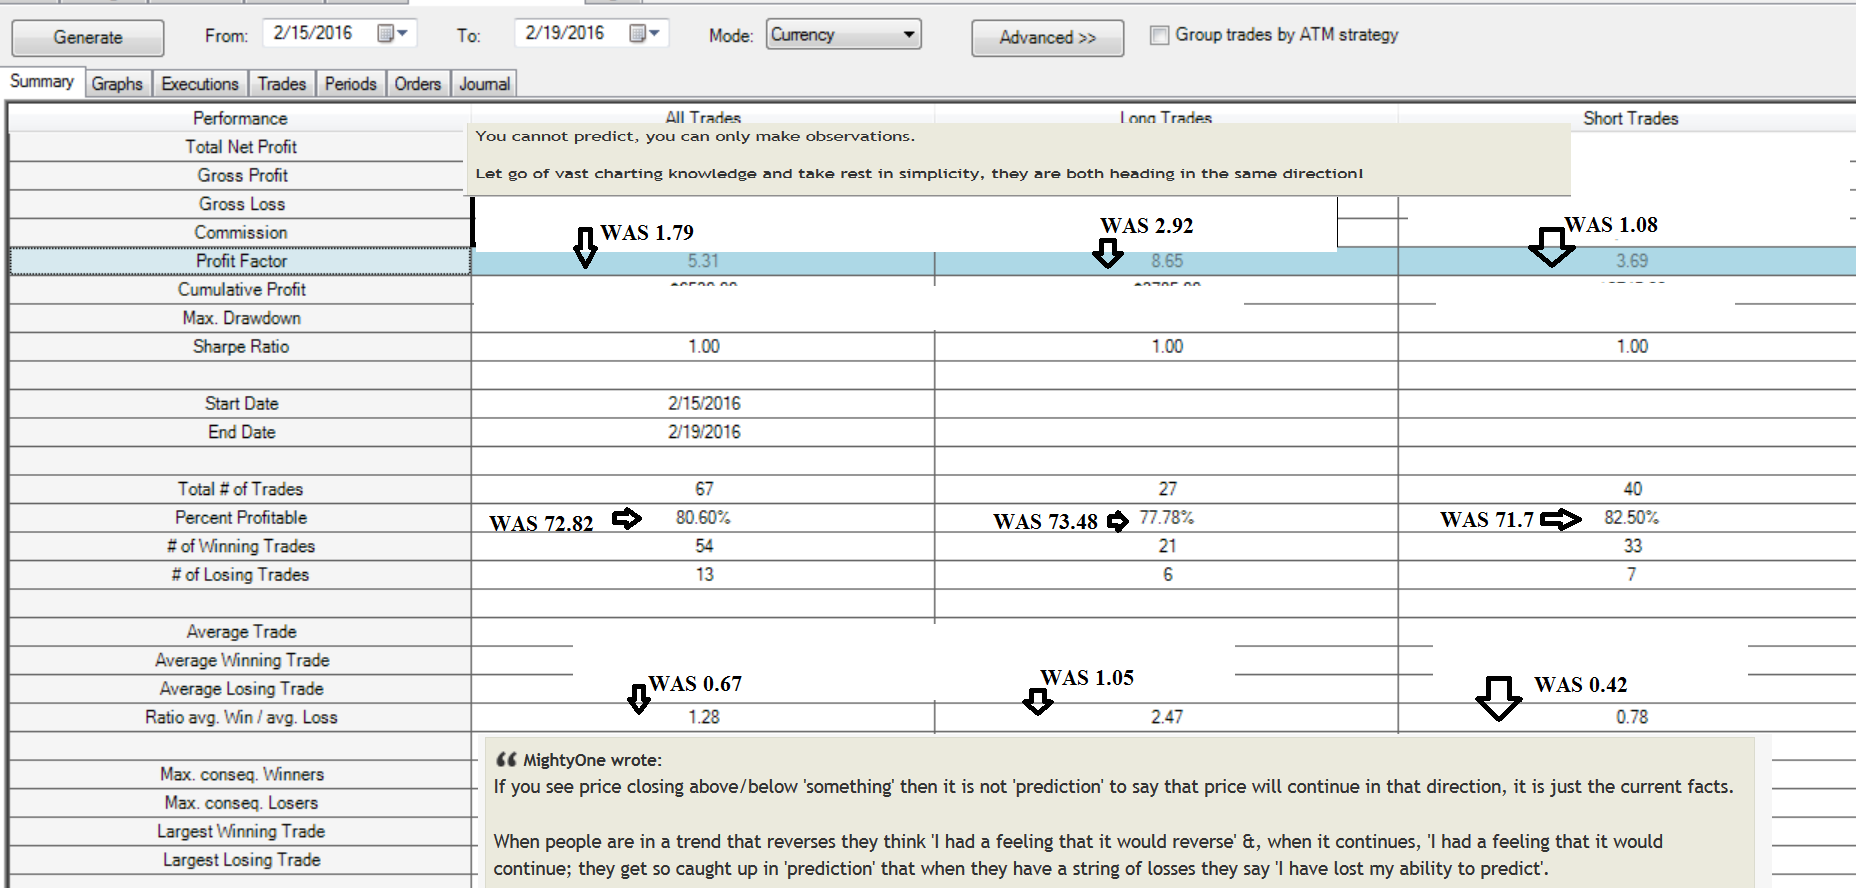Enable Group trades by ATM strategy
This screenshot has height=888, width=1856.
click(x=1159, y=35)
